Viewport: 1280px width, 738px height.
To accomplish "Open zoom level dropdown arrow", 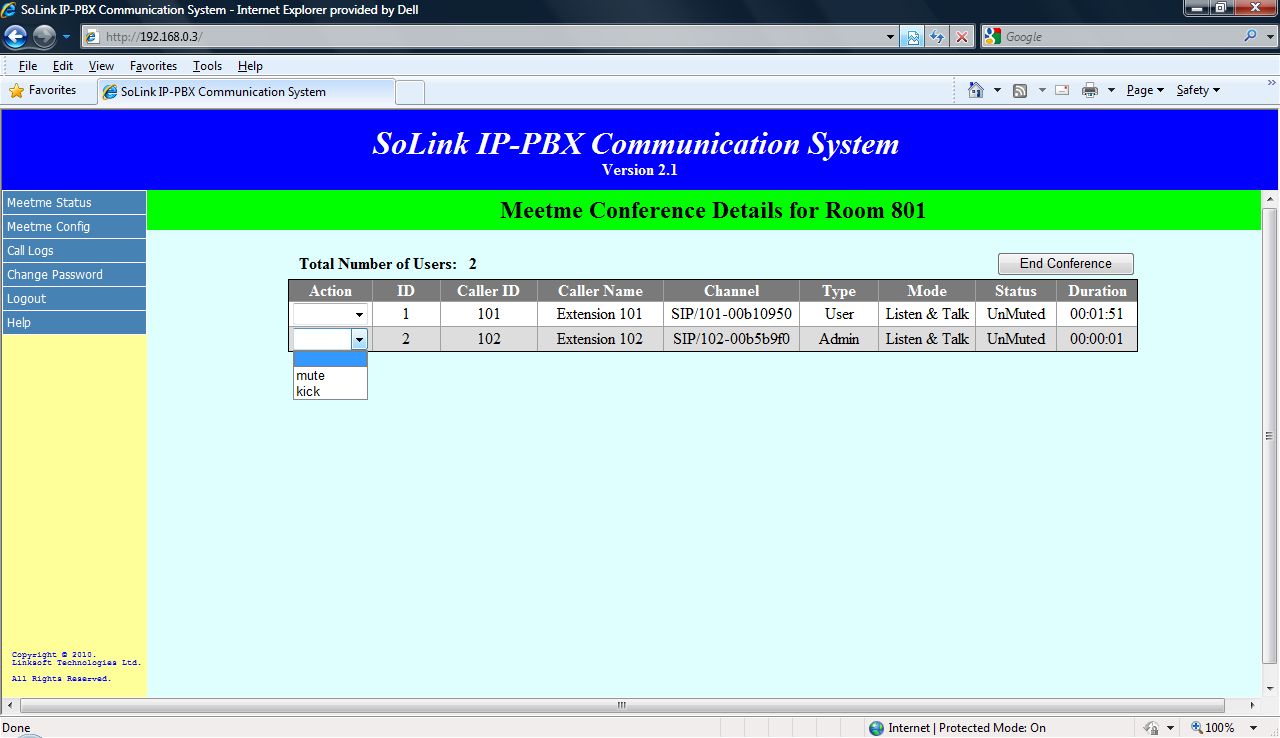I will [1255, 728].
